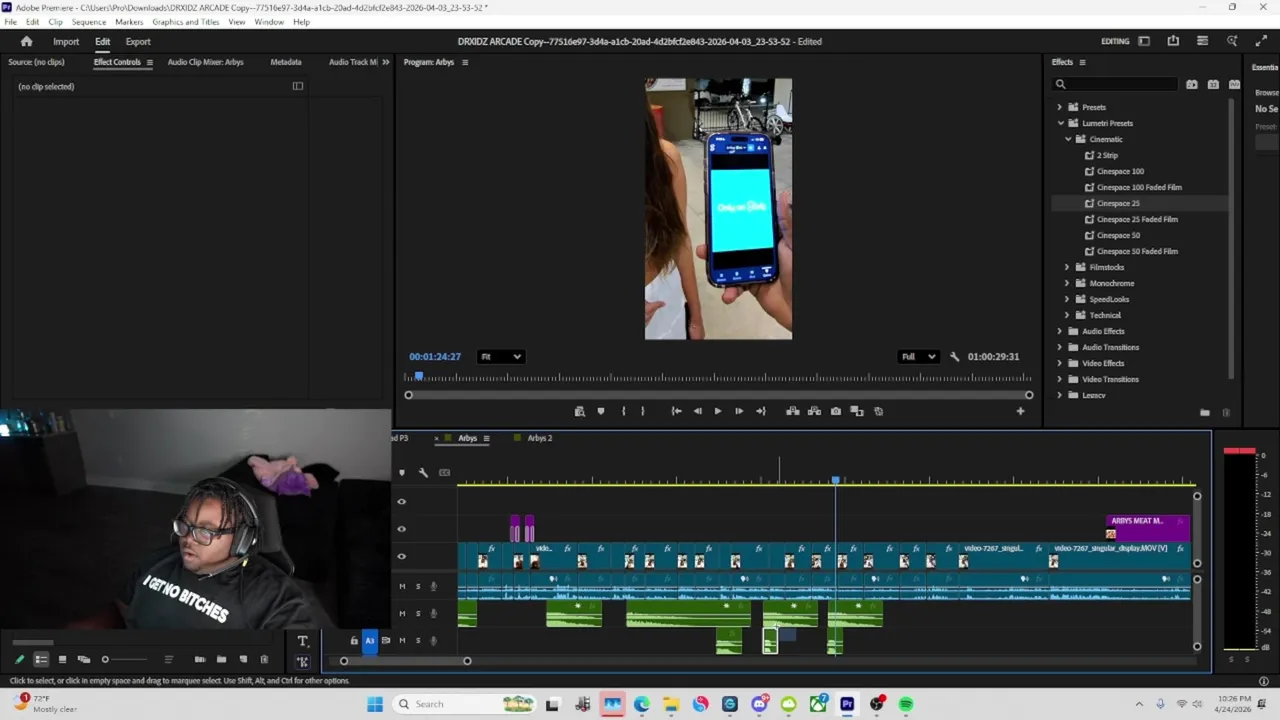Solo the first audio track
The width and height of the screenshot is (1280, 720).
(418, 587)
